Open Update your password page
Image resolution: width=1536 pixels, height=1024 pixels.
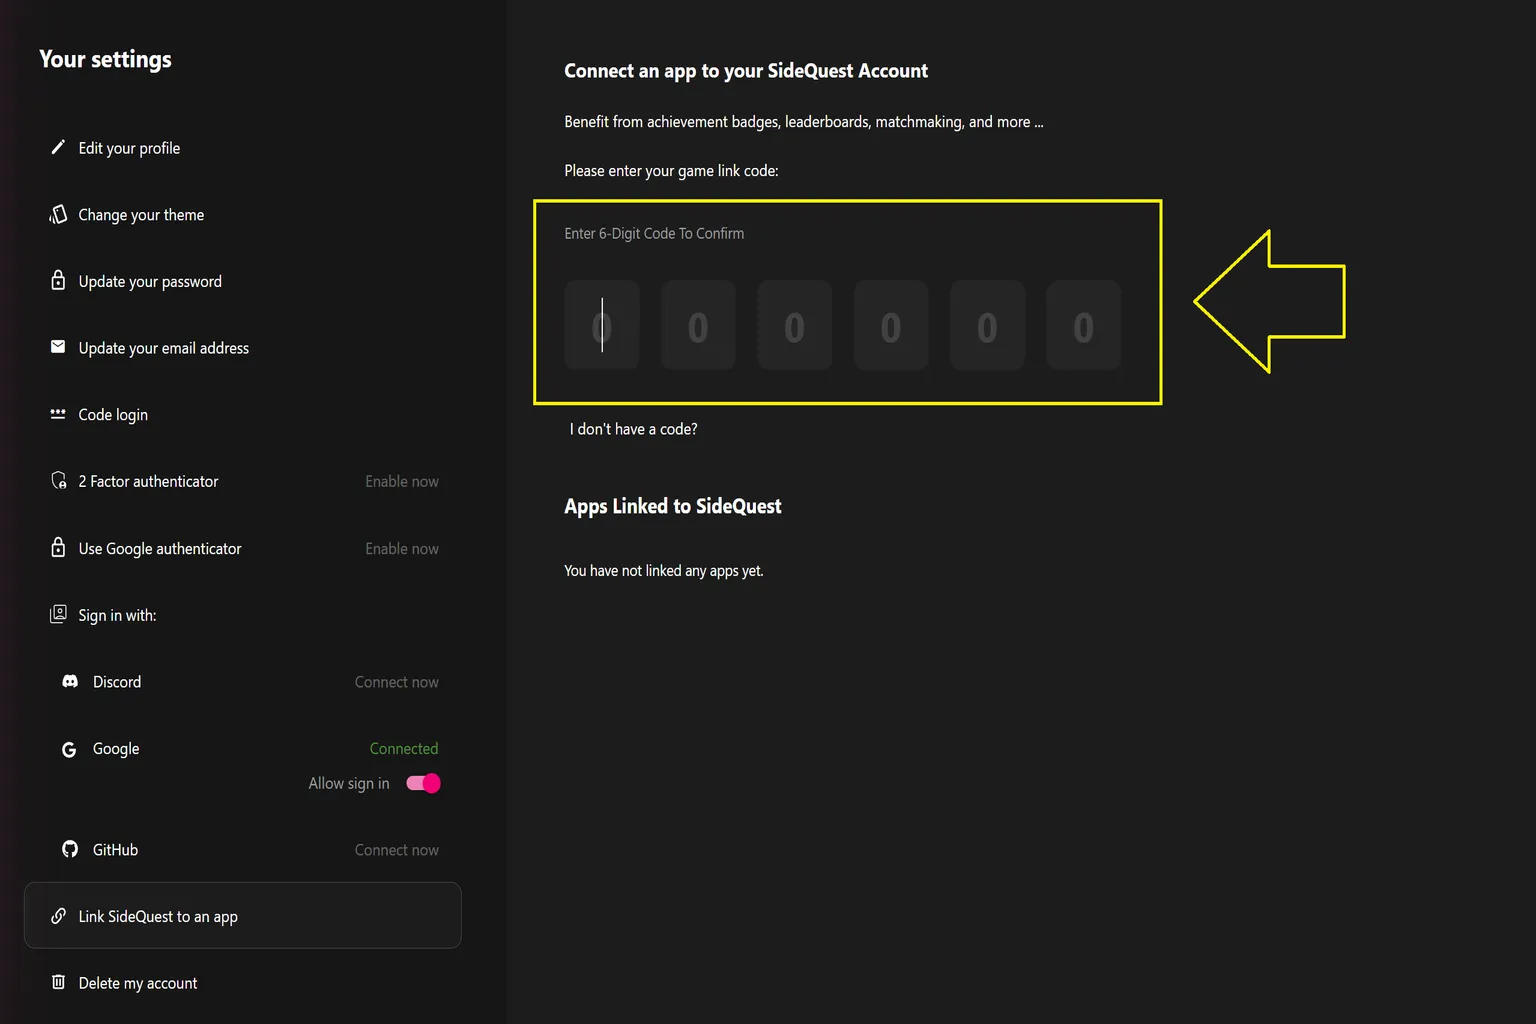150,282
